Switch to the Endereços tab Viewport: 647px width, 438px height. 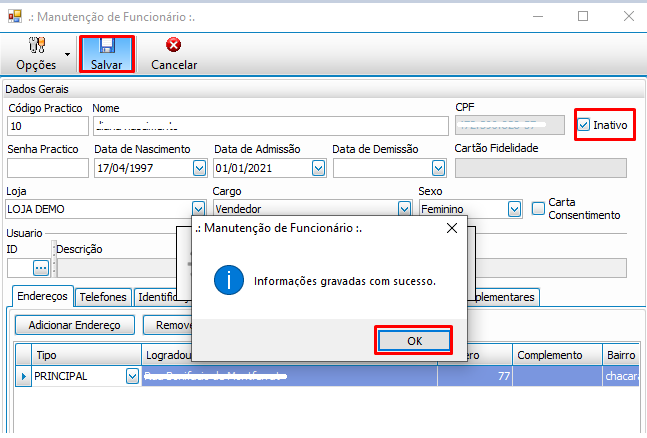click(x=43, y=296)
